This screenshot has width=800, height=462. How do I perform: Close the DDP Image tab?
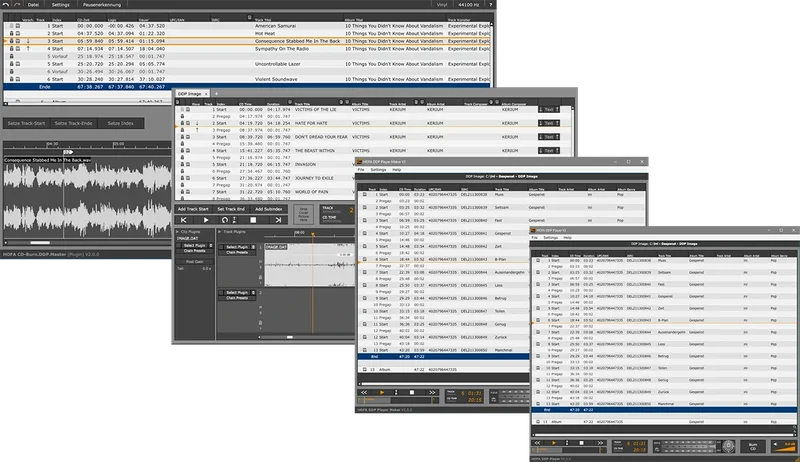(x=206, y=94)
